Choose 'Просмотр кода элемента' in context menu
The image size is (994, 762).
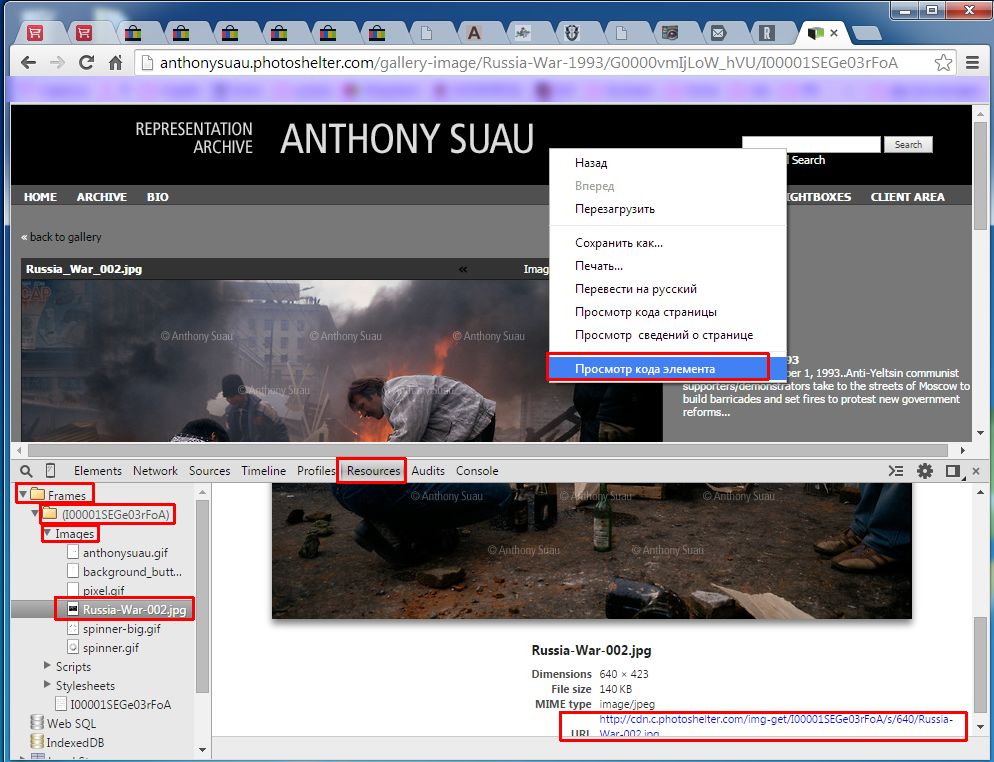(x=645, y=369)
